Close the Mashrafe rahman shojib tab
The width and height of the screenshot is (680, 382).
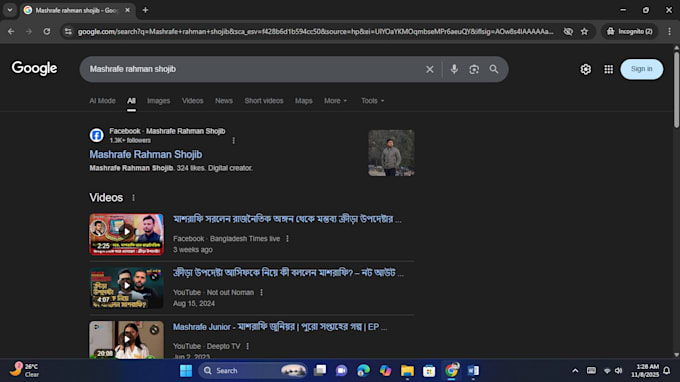click(128, 10)
